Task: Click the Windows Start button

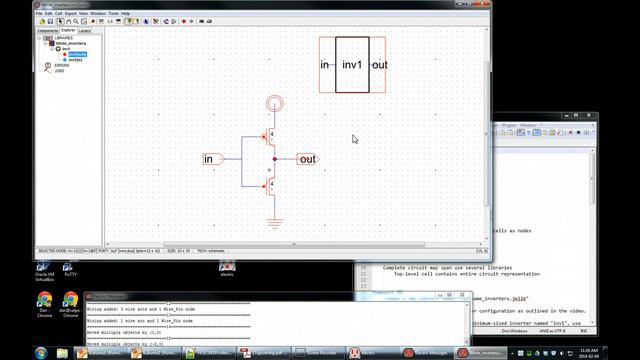Action: click(x=41, y=353)
